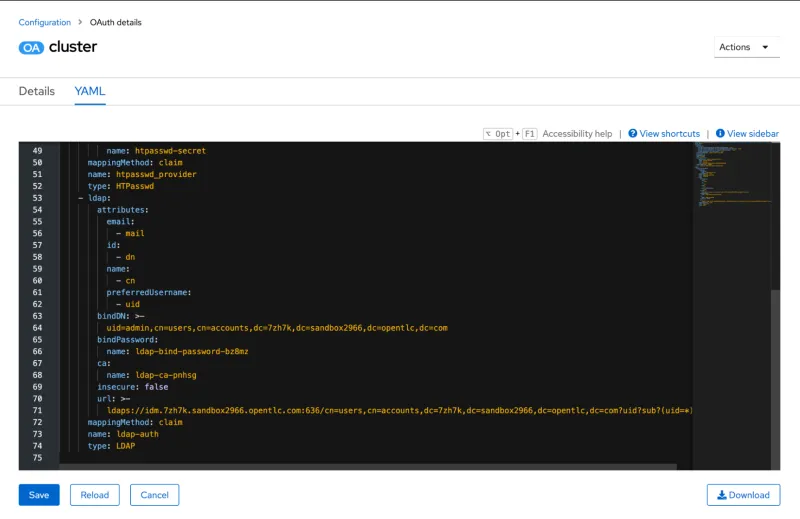Cancel editing the OAuth YAML

[x=155, y=495]
